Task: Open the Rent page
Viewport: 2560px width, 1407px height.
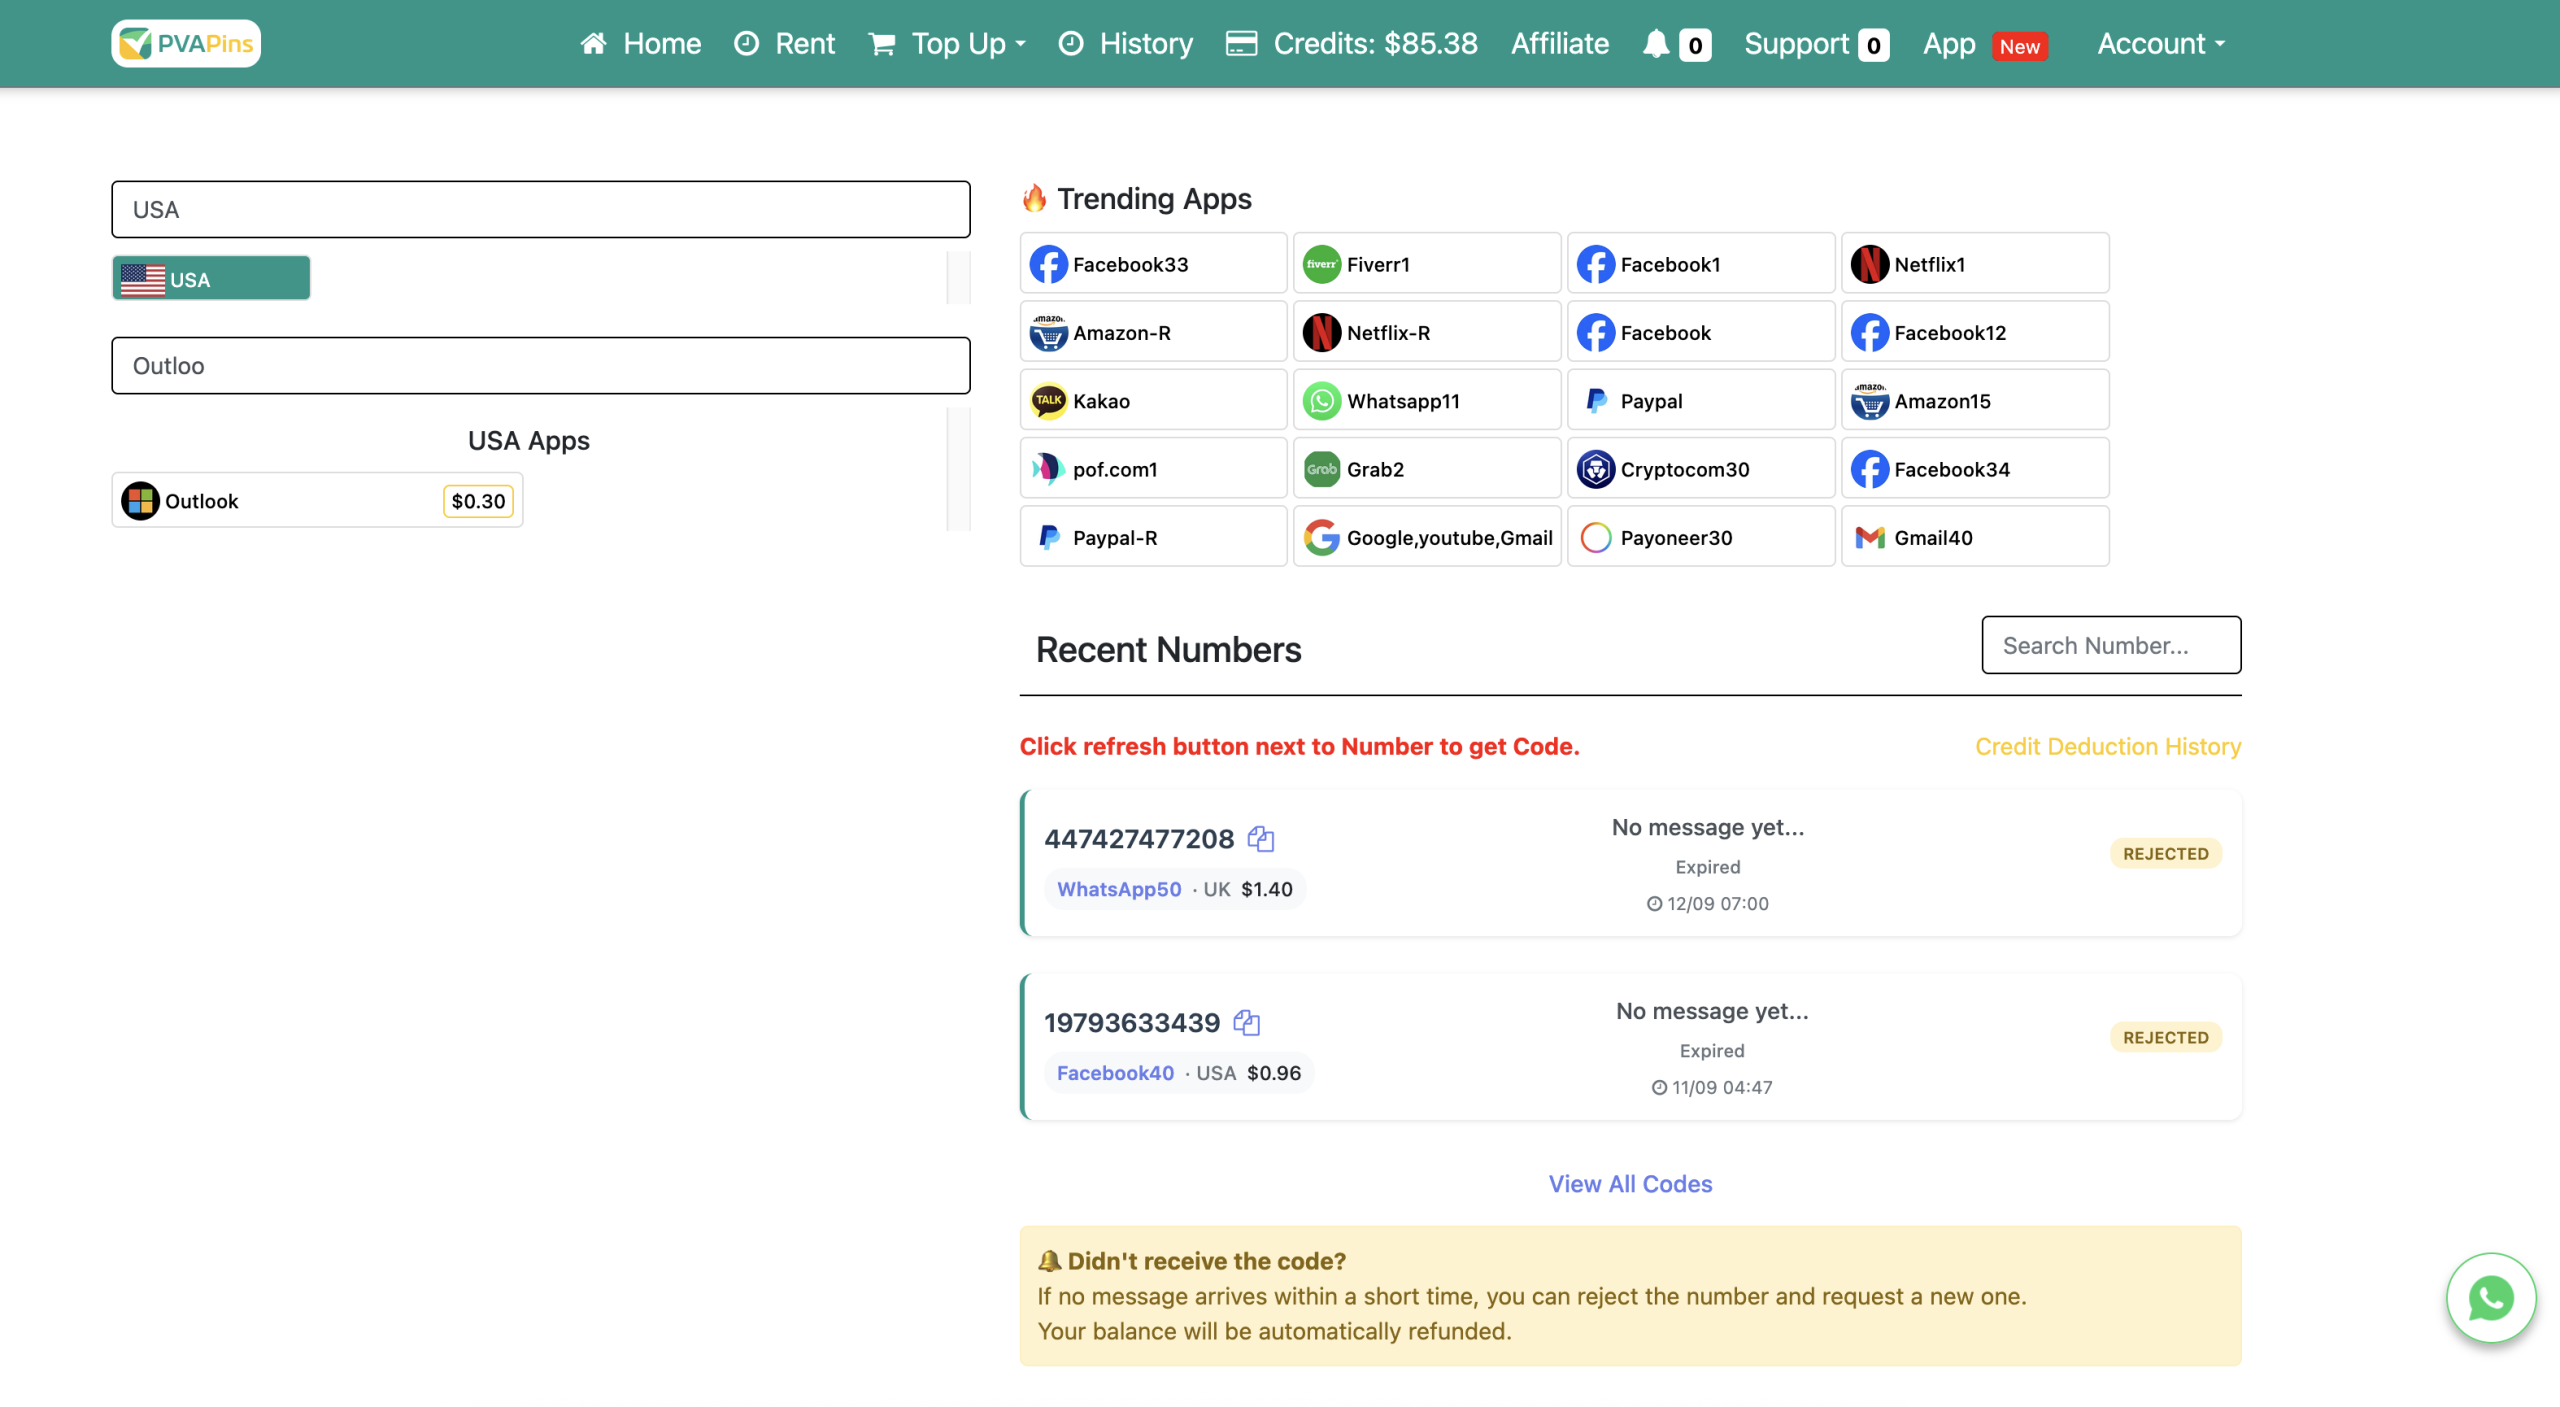Action: click(784, 43)
